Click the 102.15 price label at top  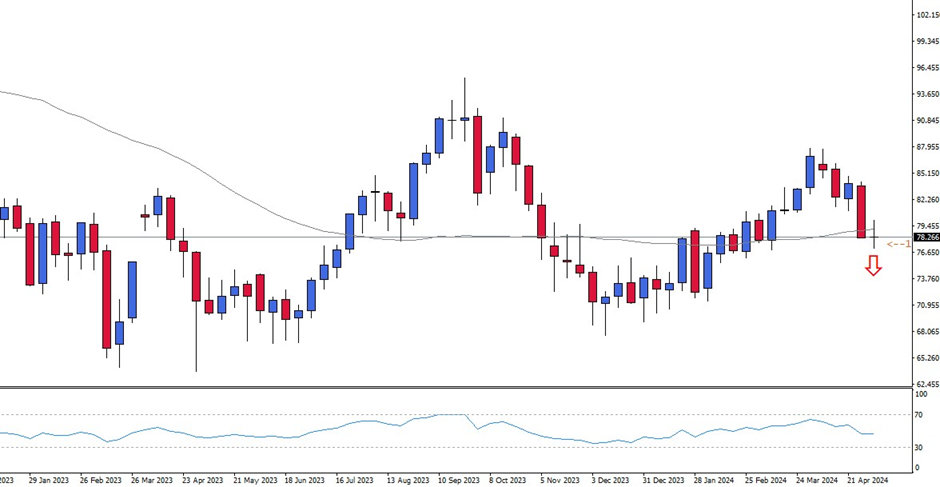(926, 16)
